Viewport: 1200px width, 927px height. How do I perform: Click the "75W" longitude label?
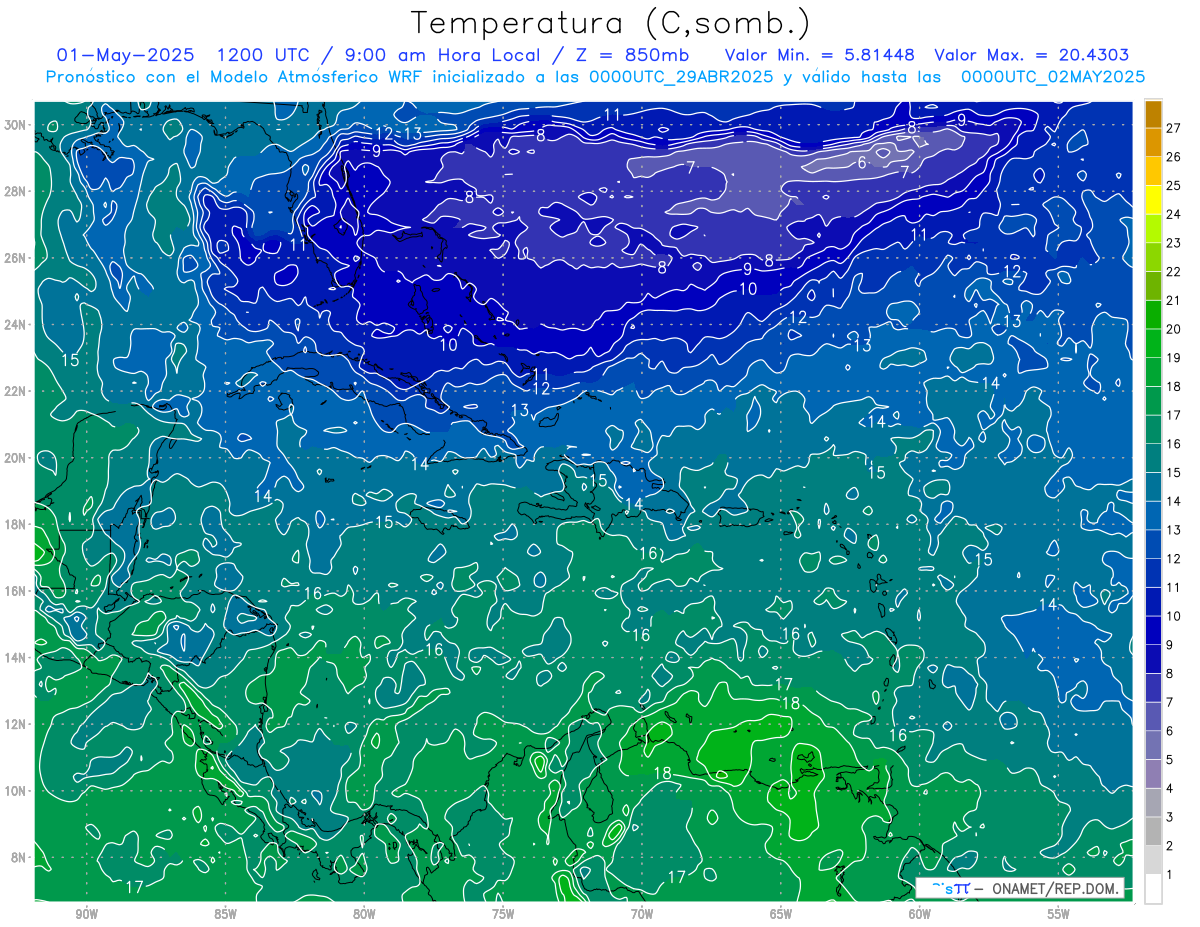coord(503,914)
